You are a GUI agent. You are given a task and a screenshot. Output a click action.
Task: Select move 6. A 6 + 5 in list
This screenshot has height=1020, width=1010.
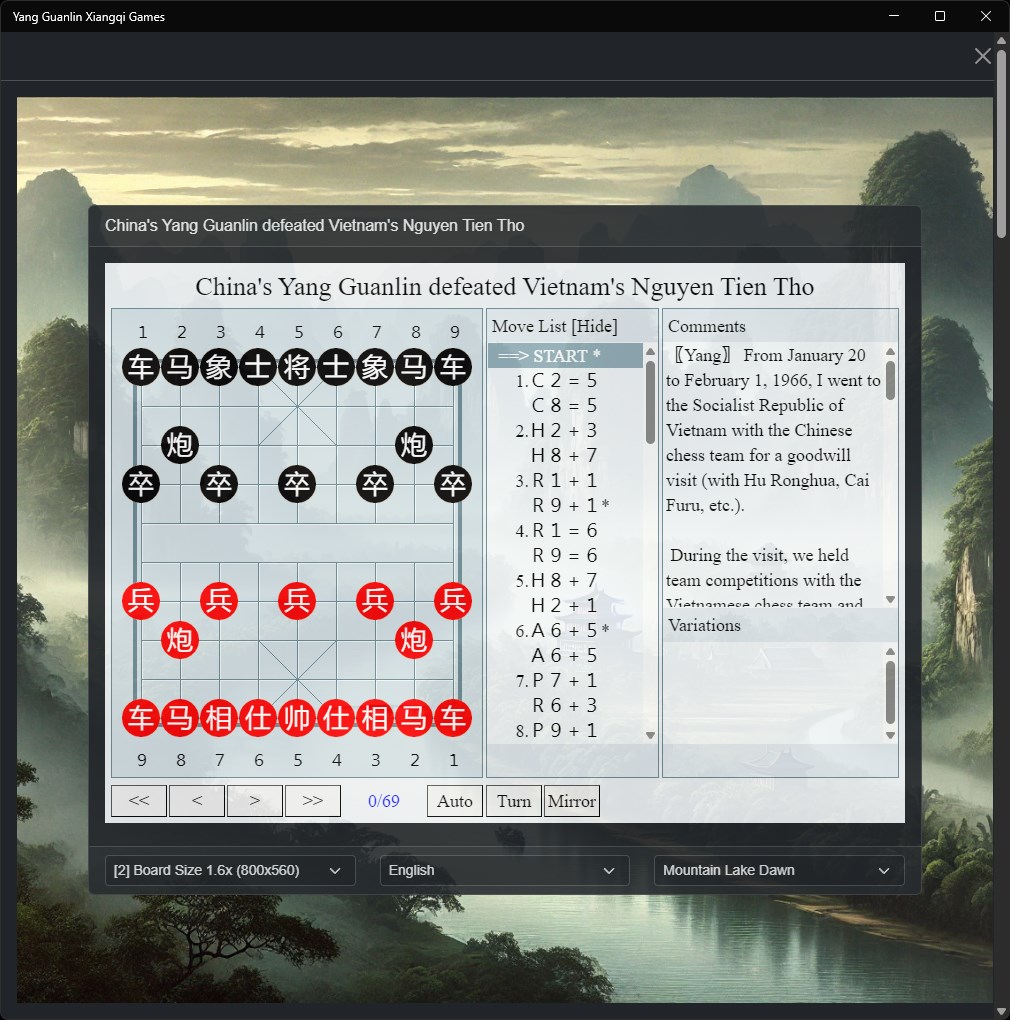(563, 630)
